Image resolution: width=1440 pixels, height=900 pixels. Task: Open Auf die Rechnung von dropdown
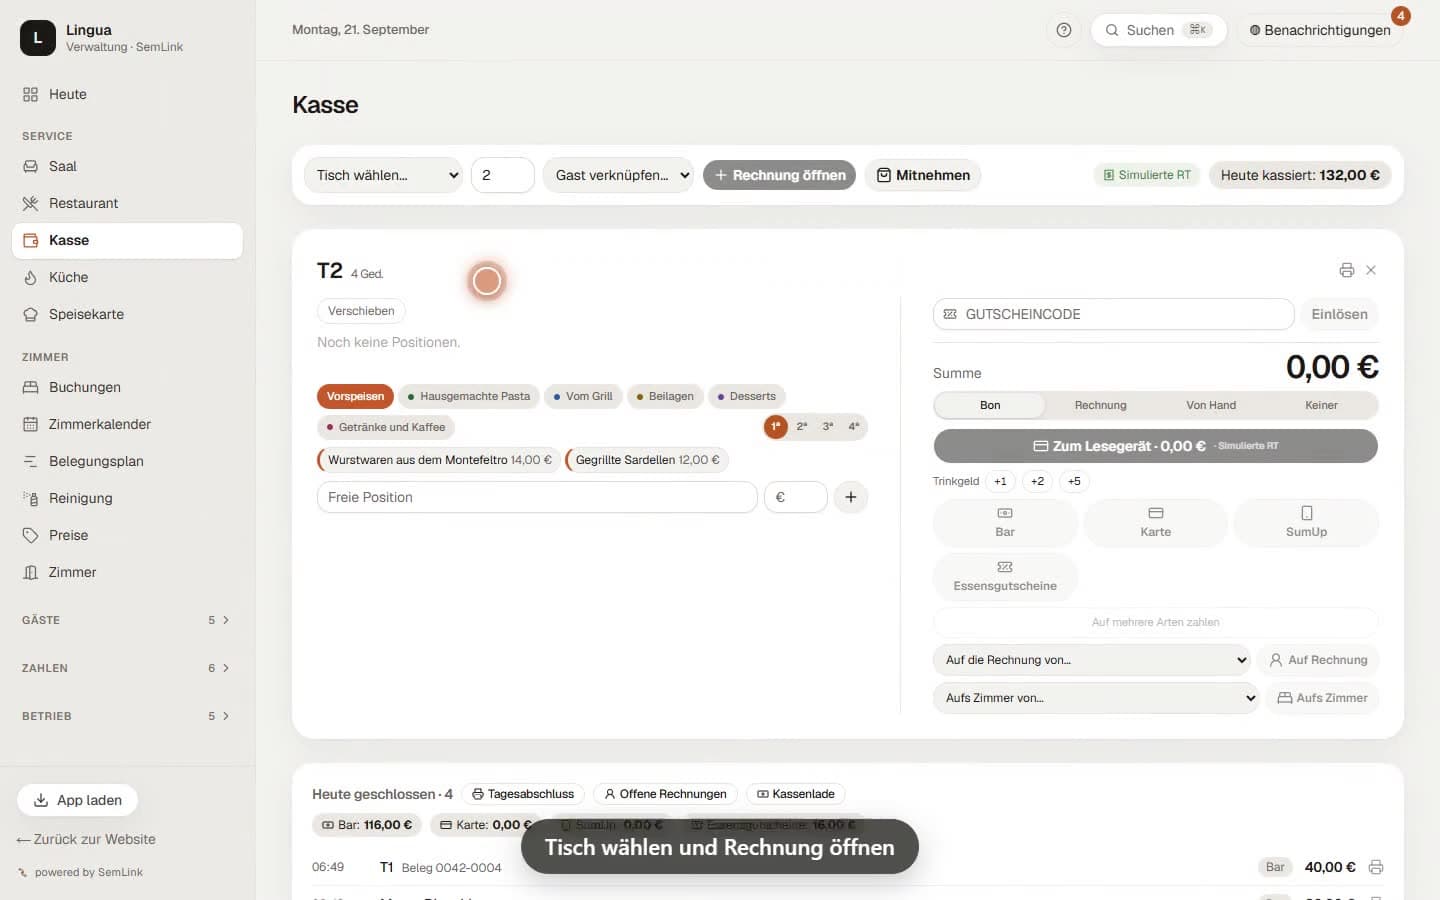(1092, 660)
